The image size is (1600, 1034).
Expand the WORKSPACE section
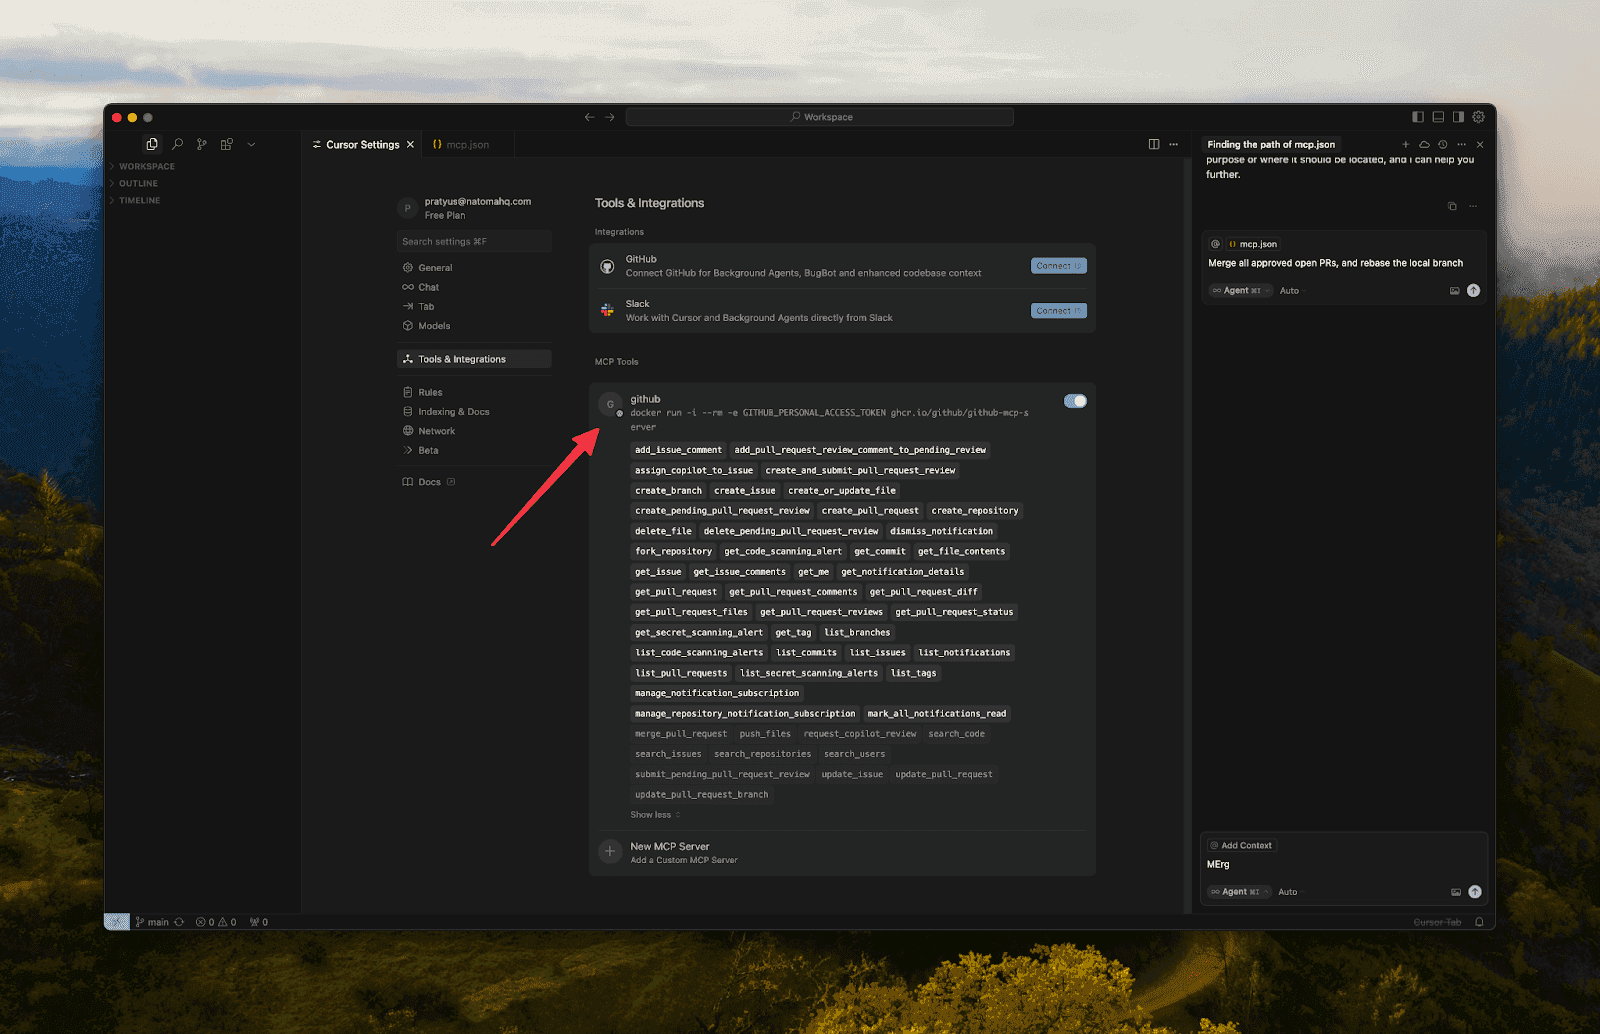146,167
